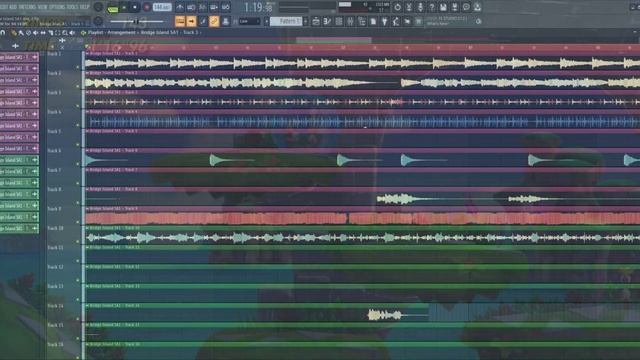Open the Pattern 1 selector
The image size is (640, 360).
pos(287,21)
